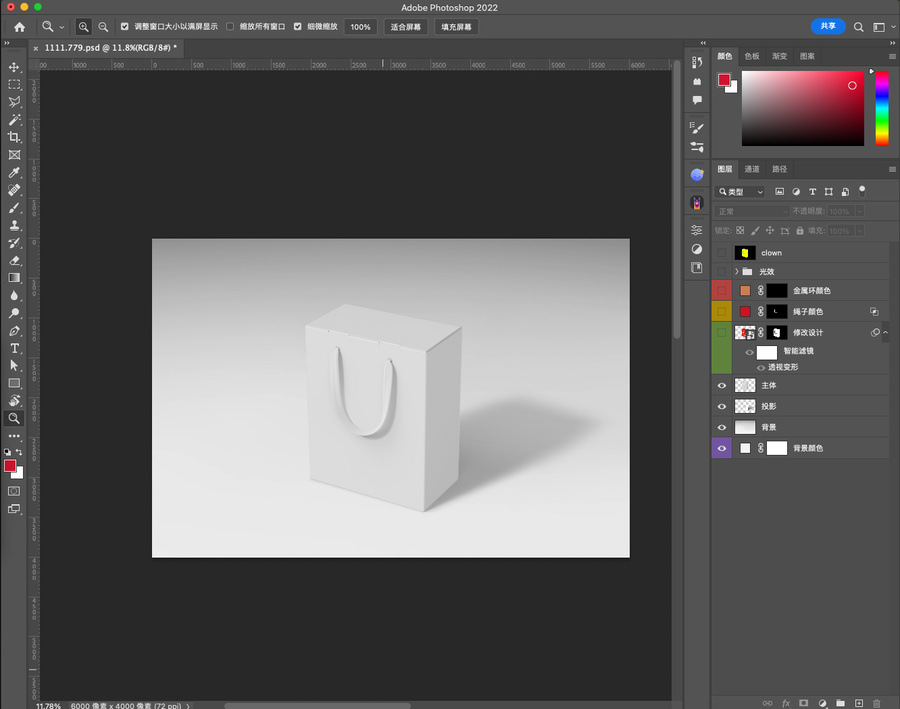Switch to the 色板 tab
Image resolution: width=900 pixels, height=709 pixels.
tap(752, 56)
